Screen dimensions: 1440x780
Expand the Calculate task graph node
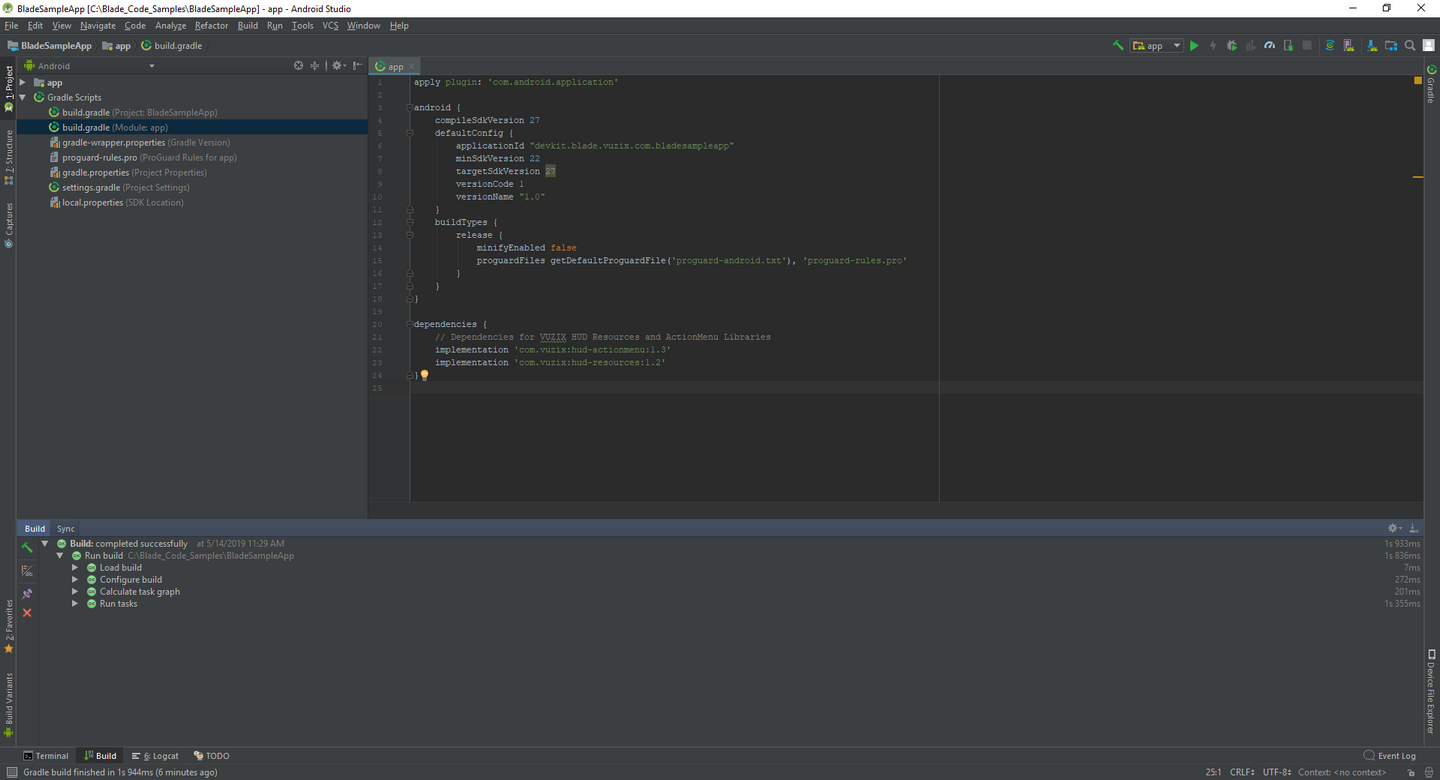pyautogui.click(x=75, y=592)
